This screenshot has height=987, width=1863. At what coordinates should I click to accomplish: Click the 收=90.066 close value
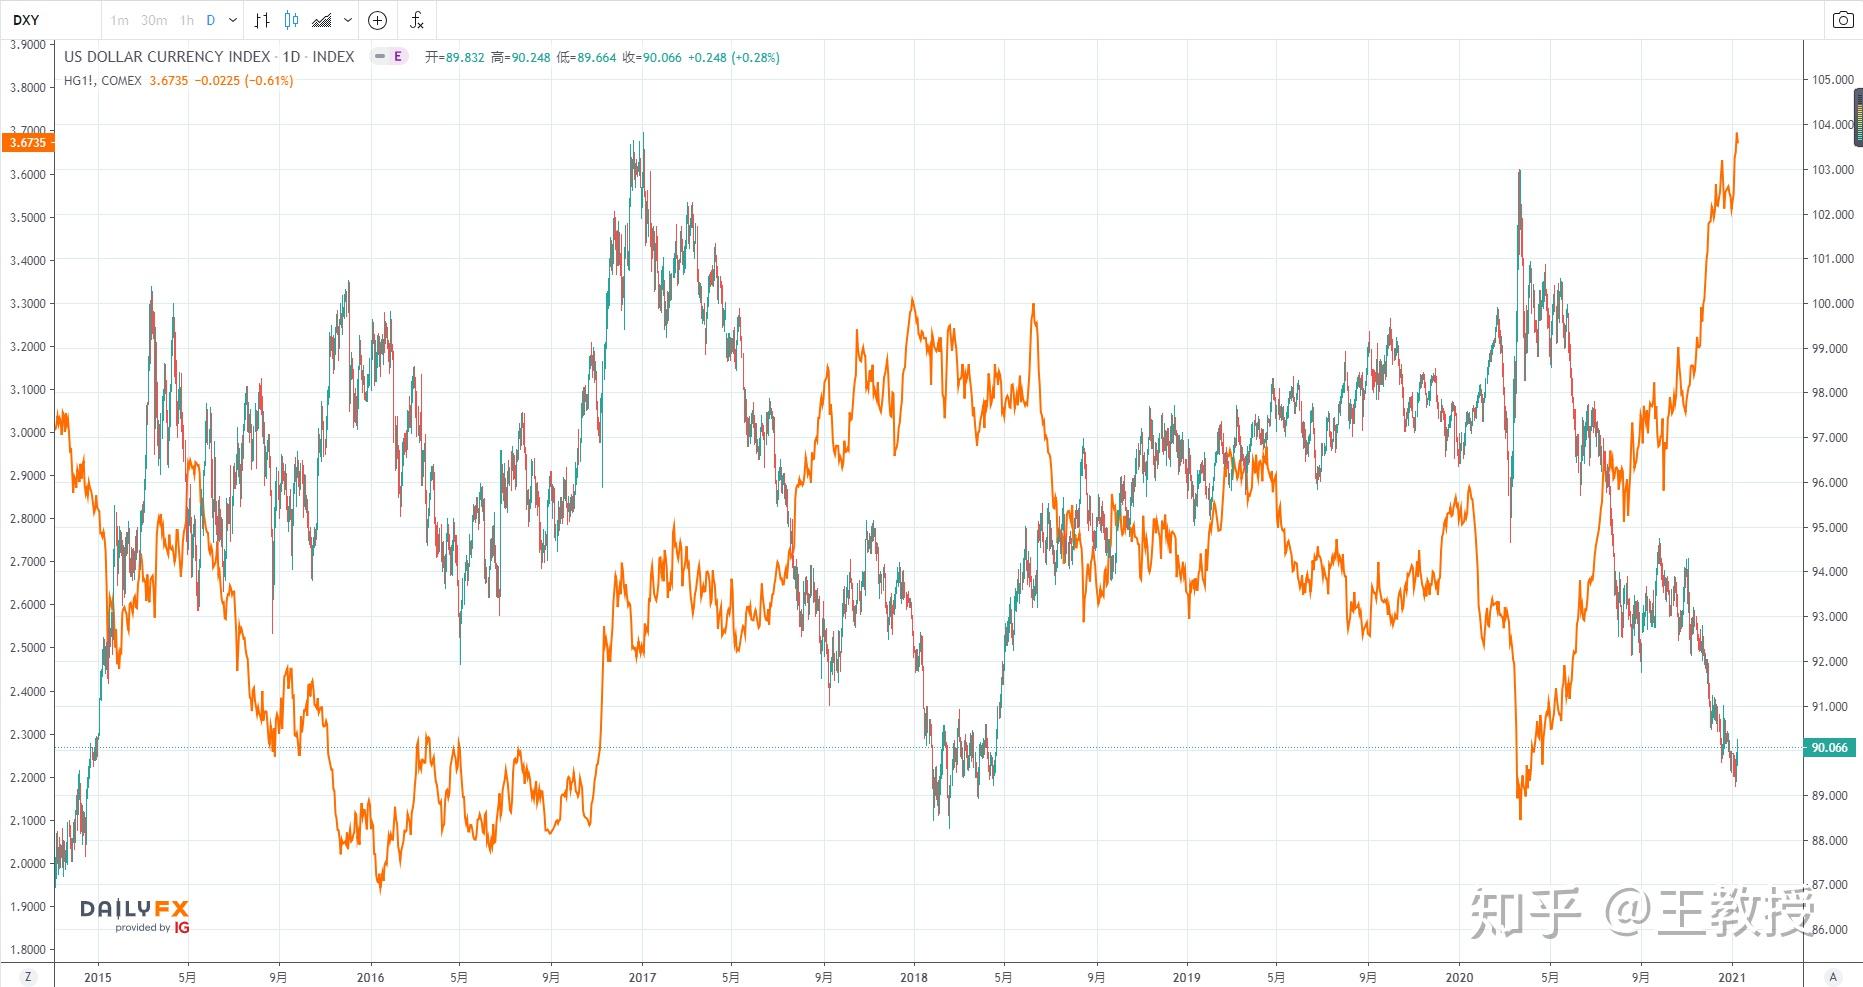[652, 57]
